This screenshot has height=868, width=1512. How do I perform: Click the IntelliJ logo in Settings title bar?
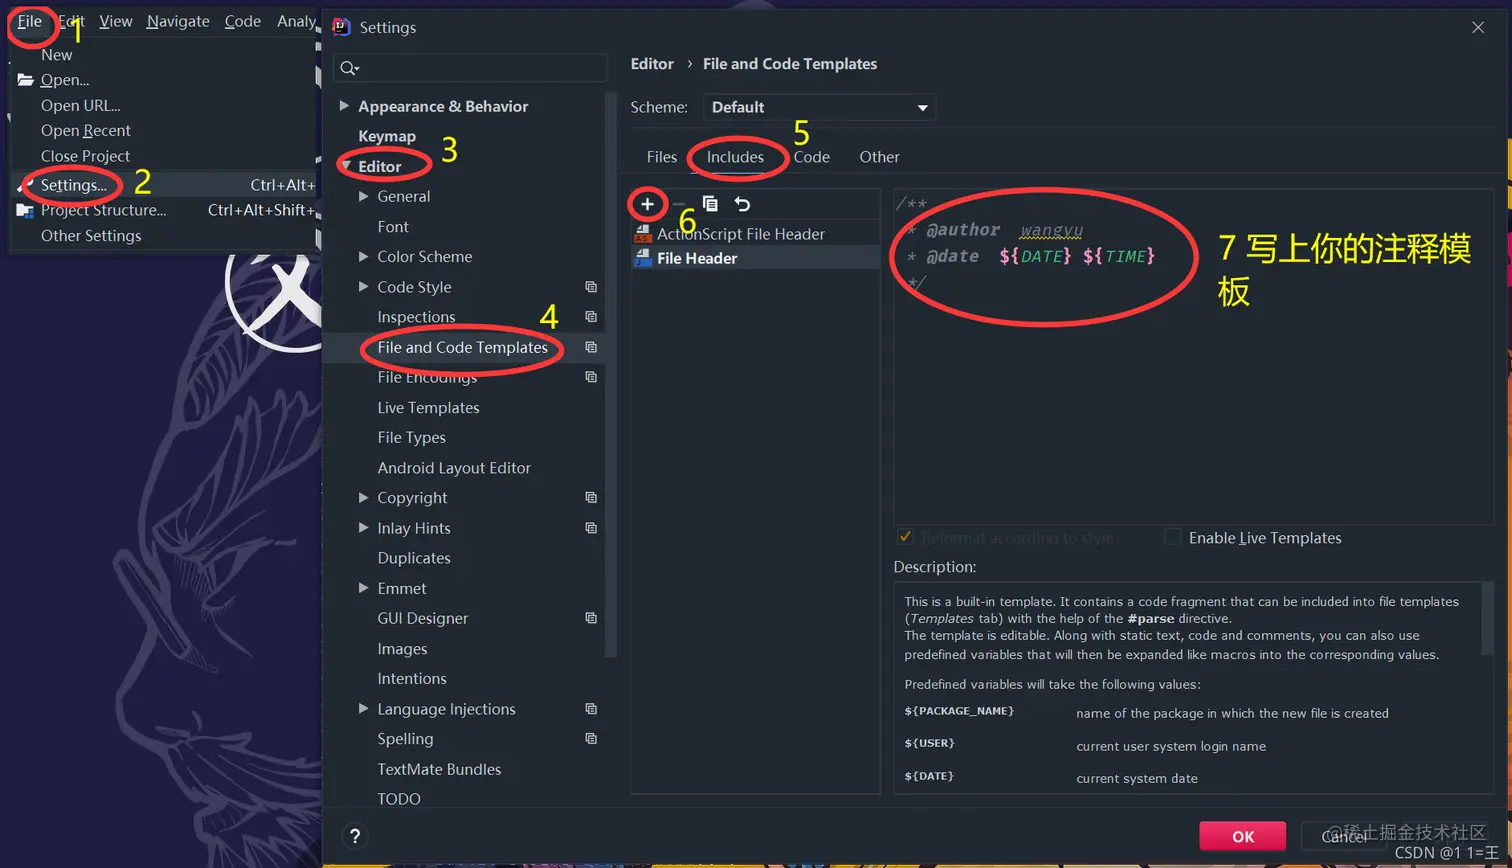(341, 27)
